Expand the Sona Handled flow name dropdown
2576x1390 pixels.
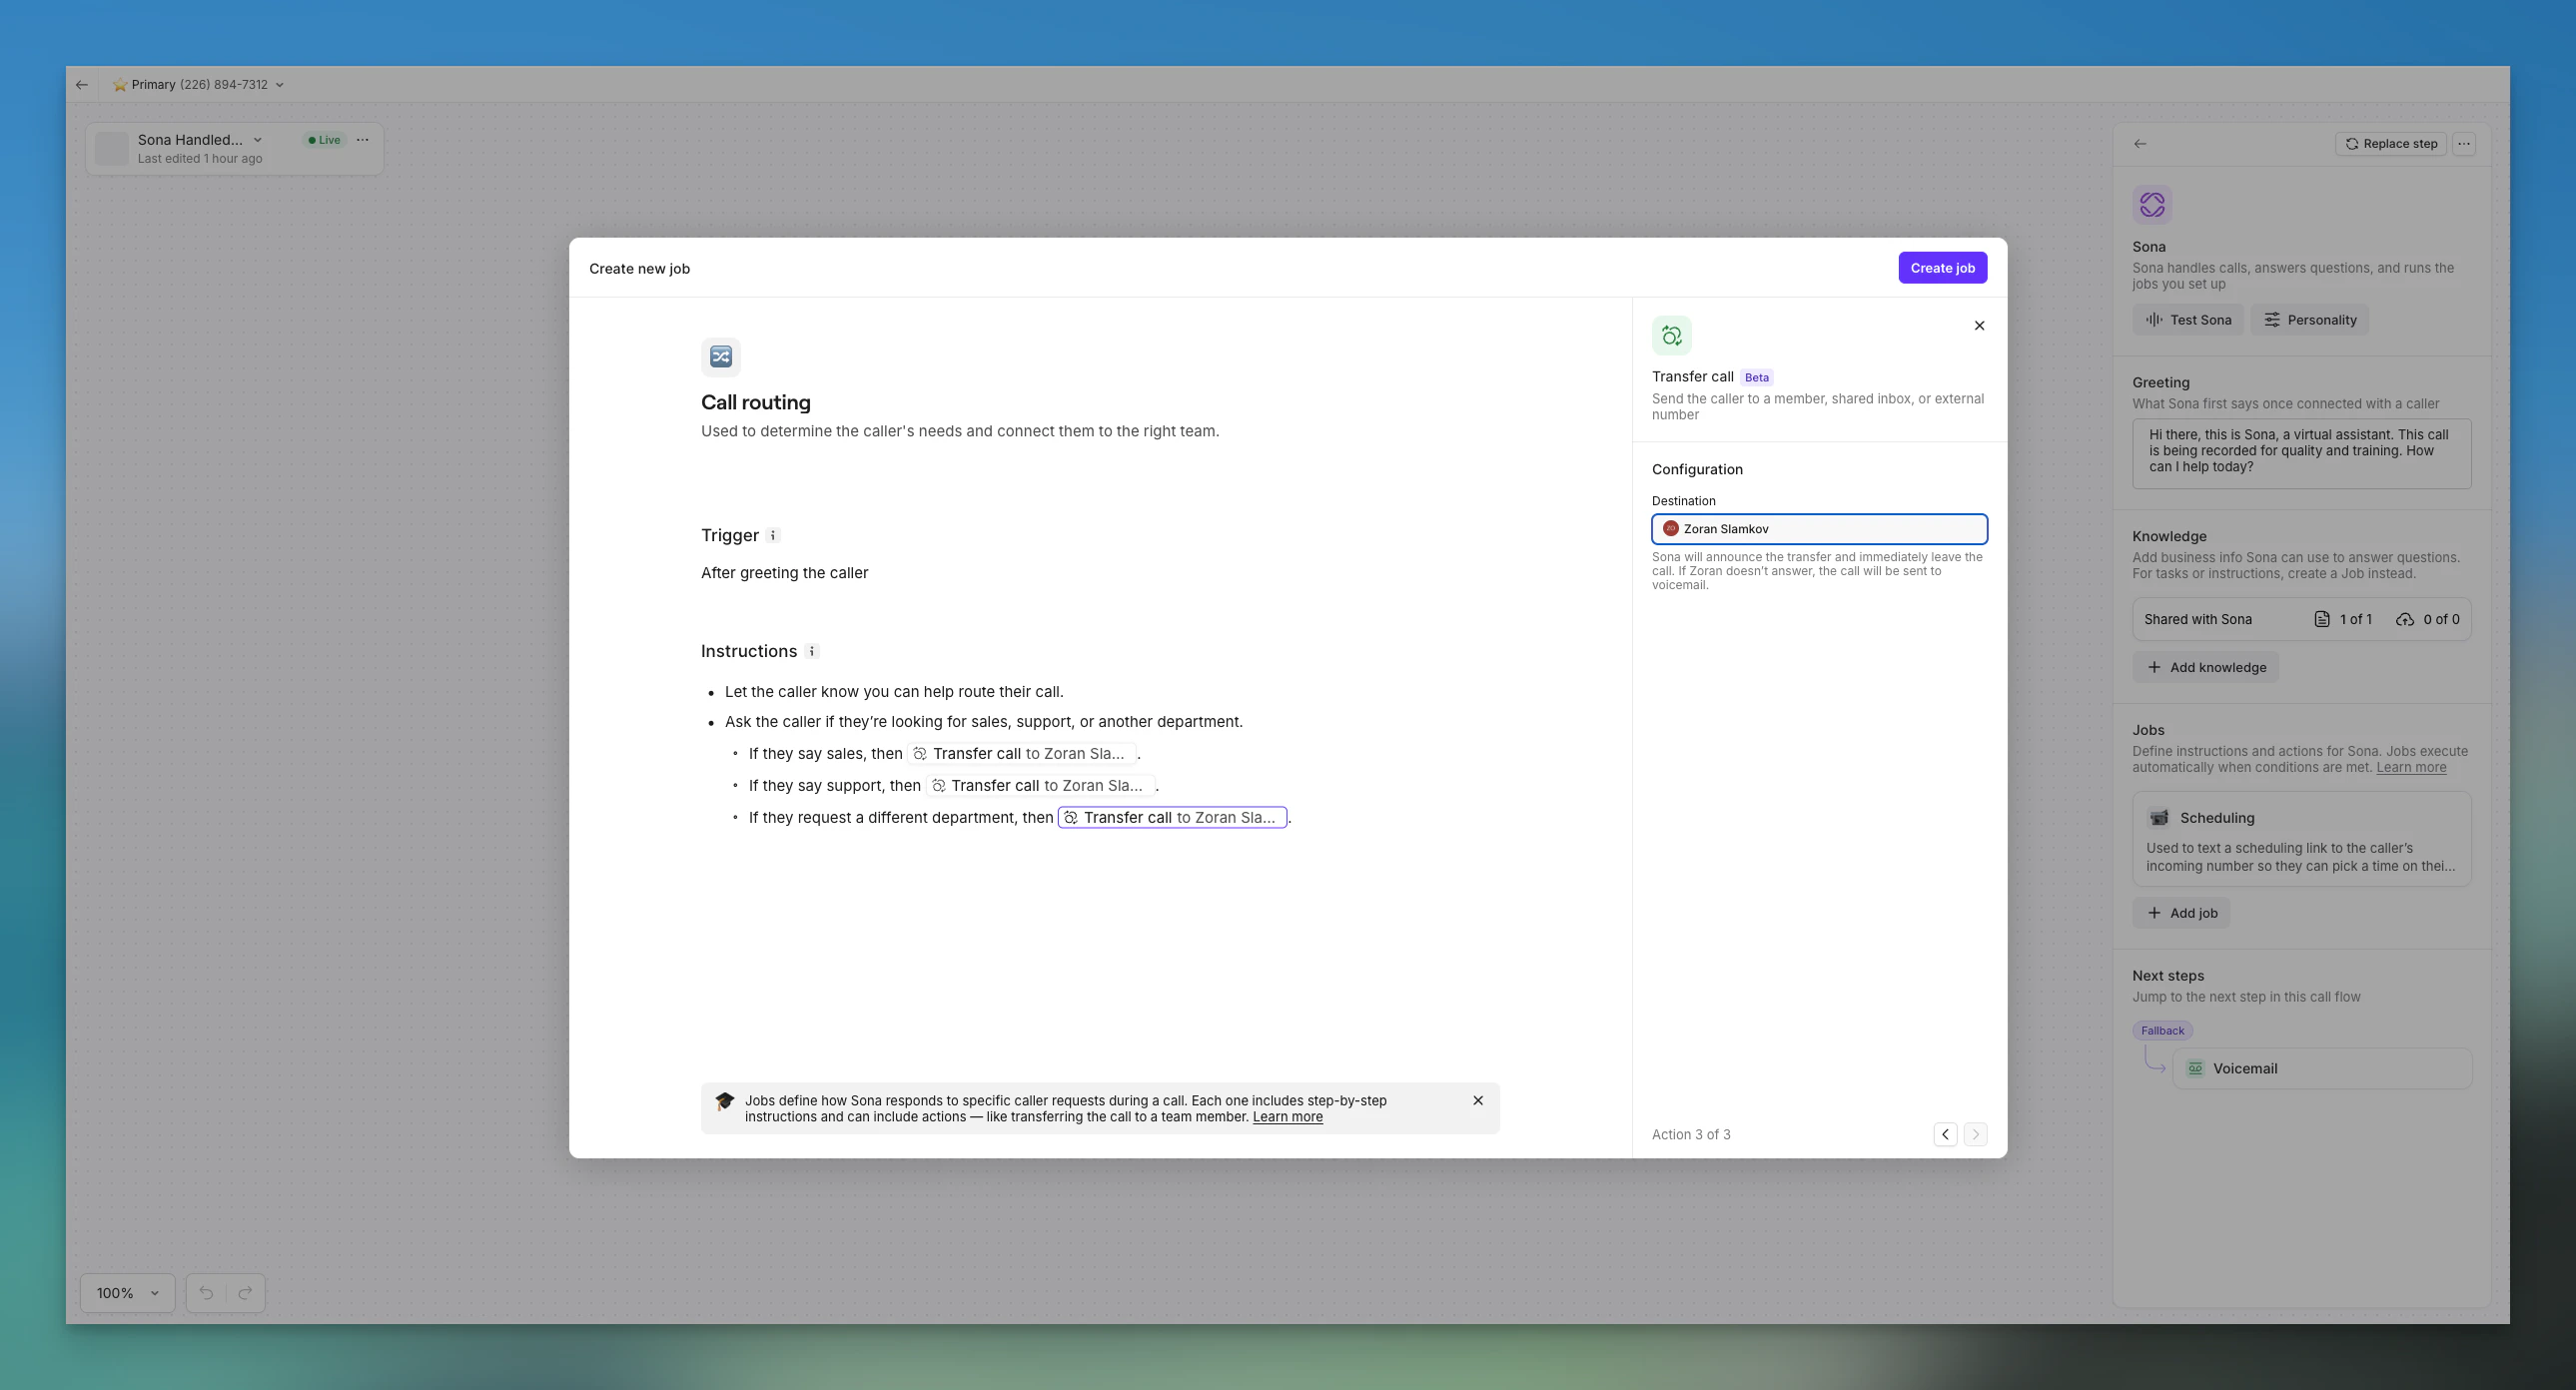(x=258, y=140)
